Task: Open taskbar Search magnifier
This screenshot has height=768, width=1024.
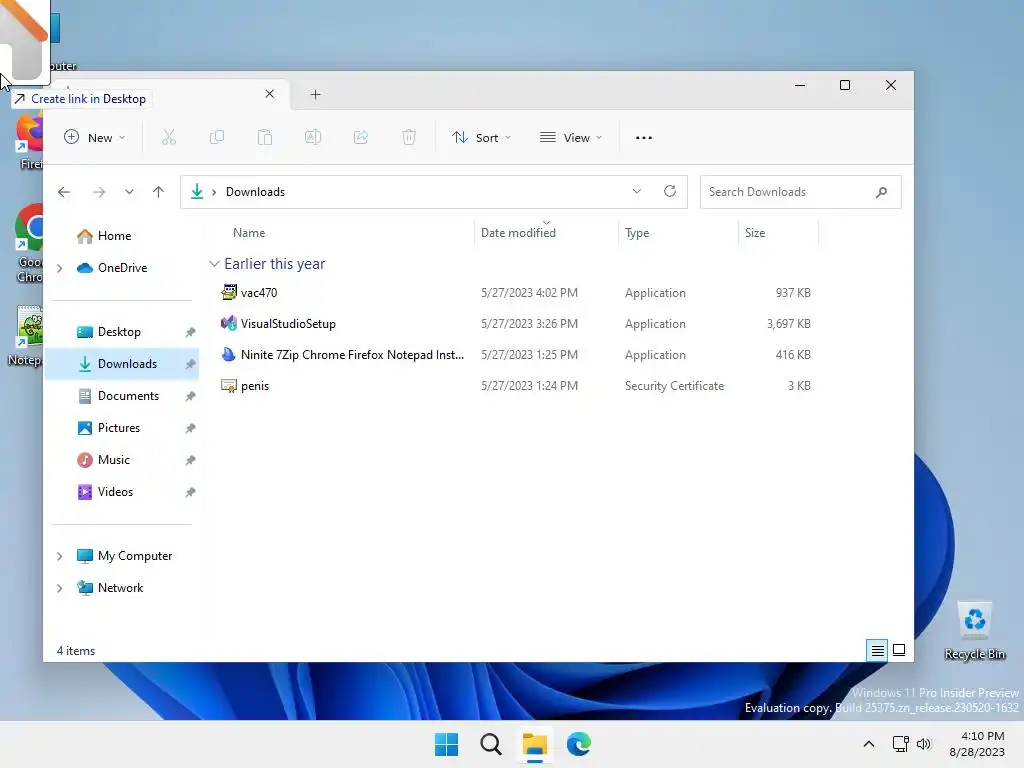Action: click(x=490, y=744)
